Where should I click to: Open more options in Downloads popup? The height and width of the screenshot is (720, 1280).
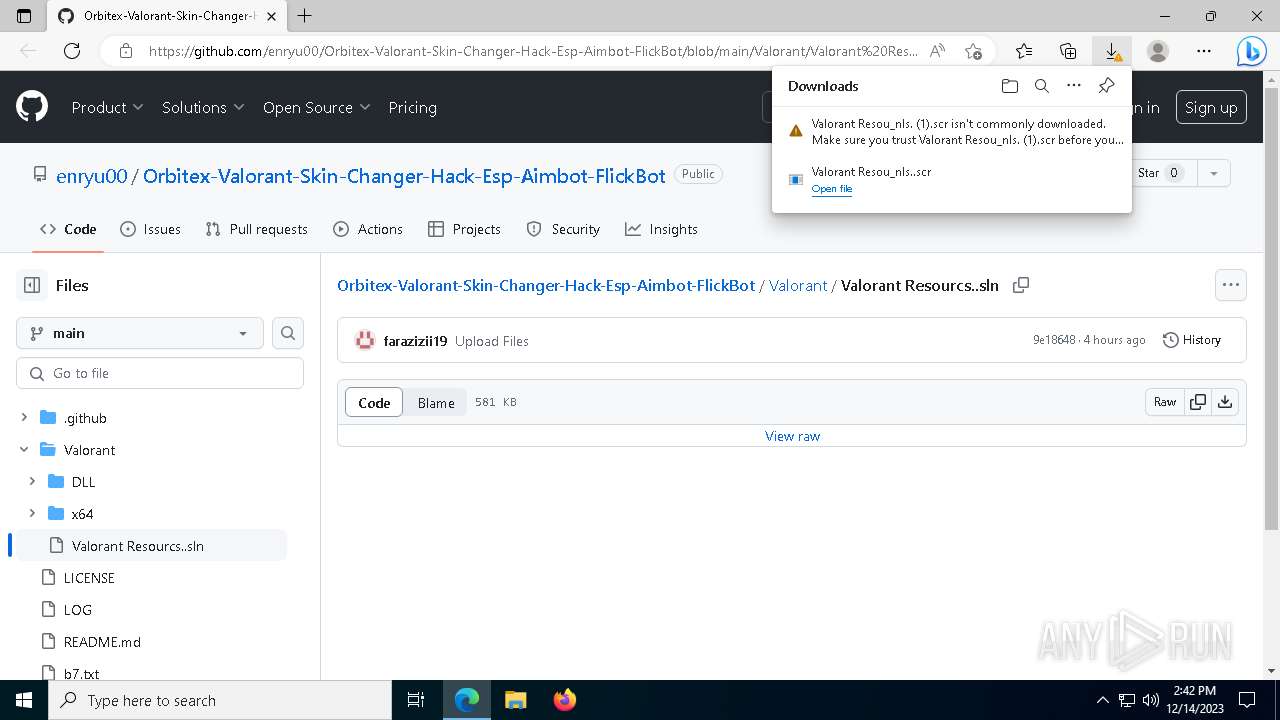pos(1074,86)
